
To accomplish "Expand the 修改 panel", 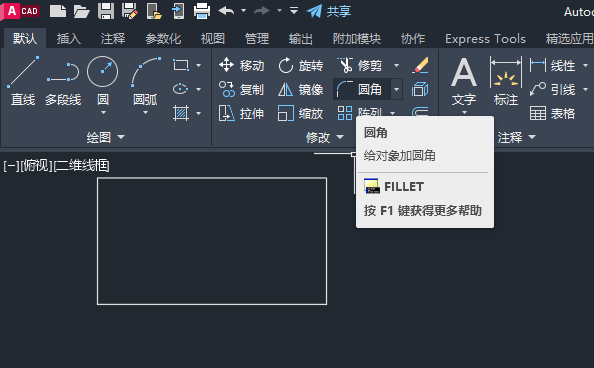I will tap(325, 137).
